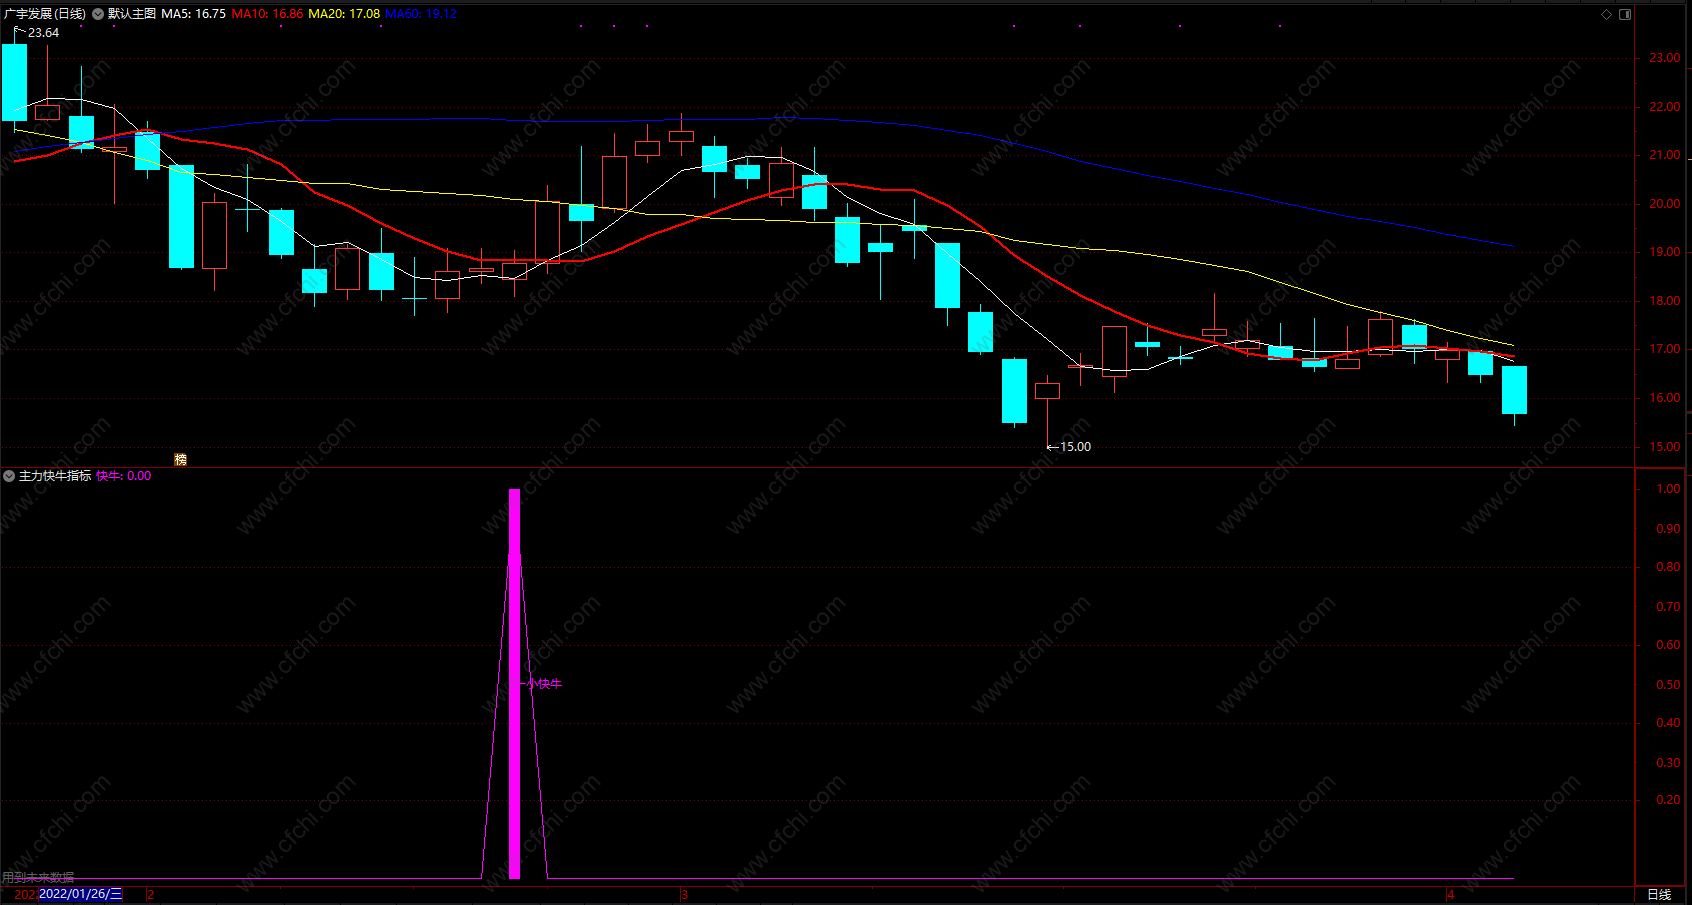Click the 2022/01/26/三 date label
The height and width of the screenshot is (905, 1692).
click(x=80, y=894)
